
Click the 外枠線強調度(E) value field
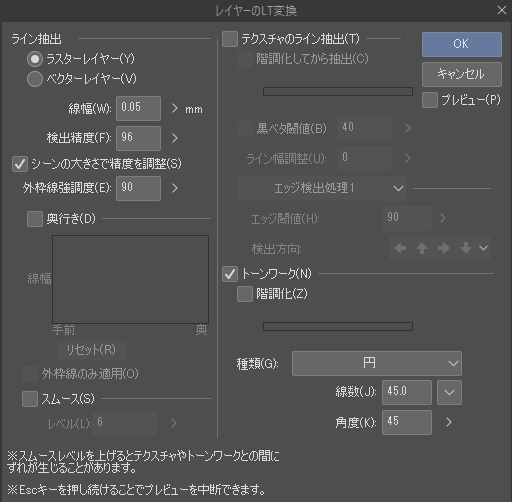pyautogui.click(x=138, y=188)
